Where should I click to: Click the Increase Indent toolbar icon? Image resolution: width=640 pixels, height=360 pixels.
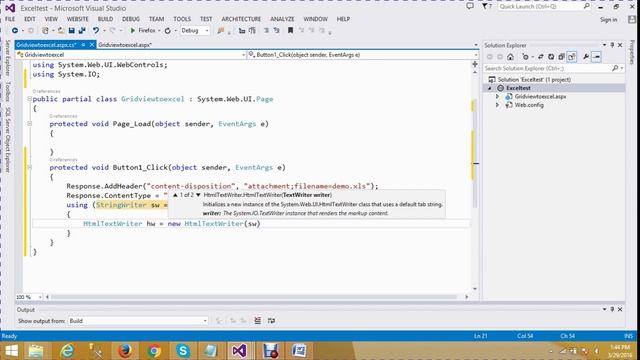(252, 31)
